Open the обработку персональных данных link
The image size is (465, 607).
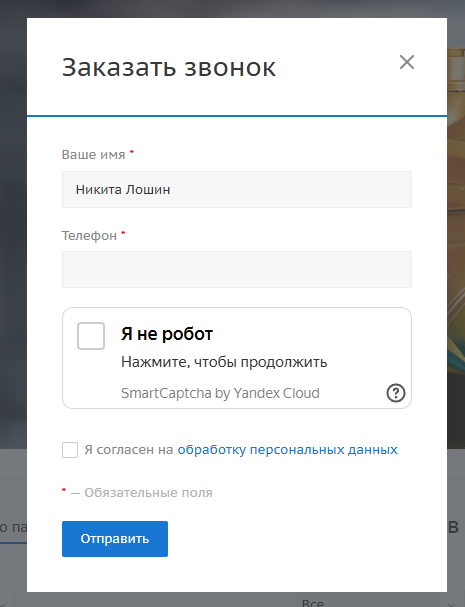coord(287,449)
